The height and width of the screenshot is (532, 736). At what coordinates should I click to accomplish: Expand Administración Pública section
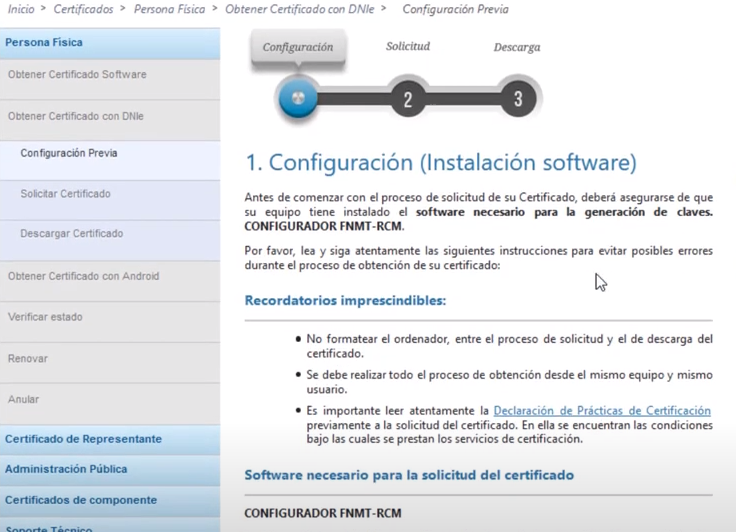coord(110,470)
